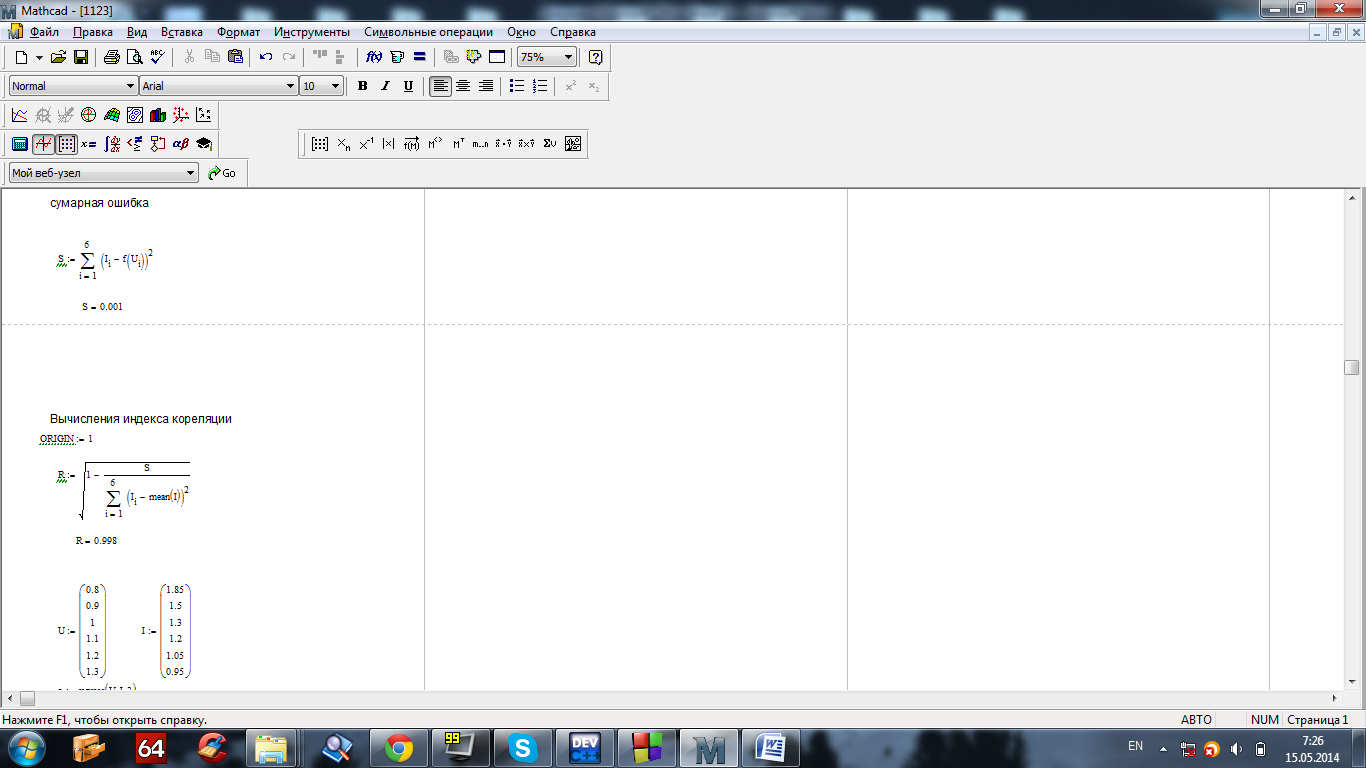
Task: Save the worksheet using the diskette icon
Action: (x=81, y=57)
